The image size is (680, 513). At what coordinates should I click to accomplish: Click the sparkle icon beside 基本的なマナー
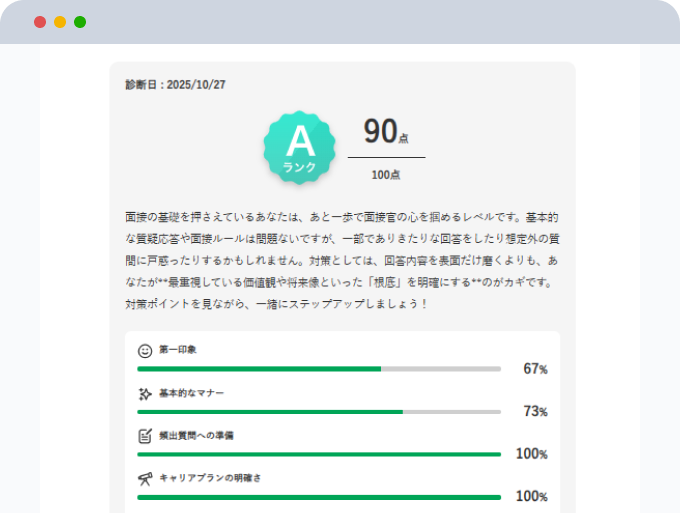pos(145,393)
